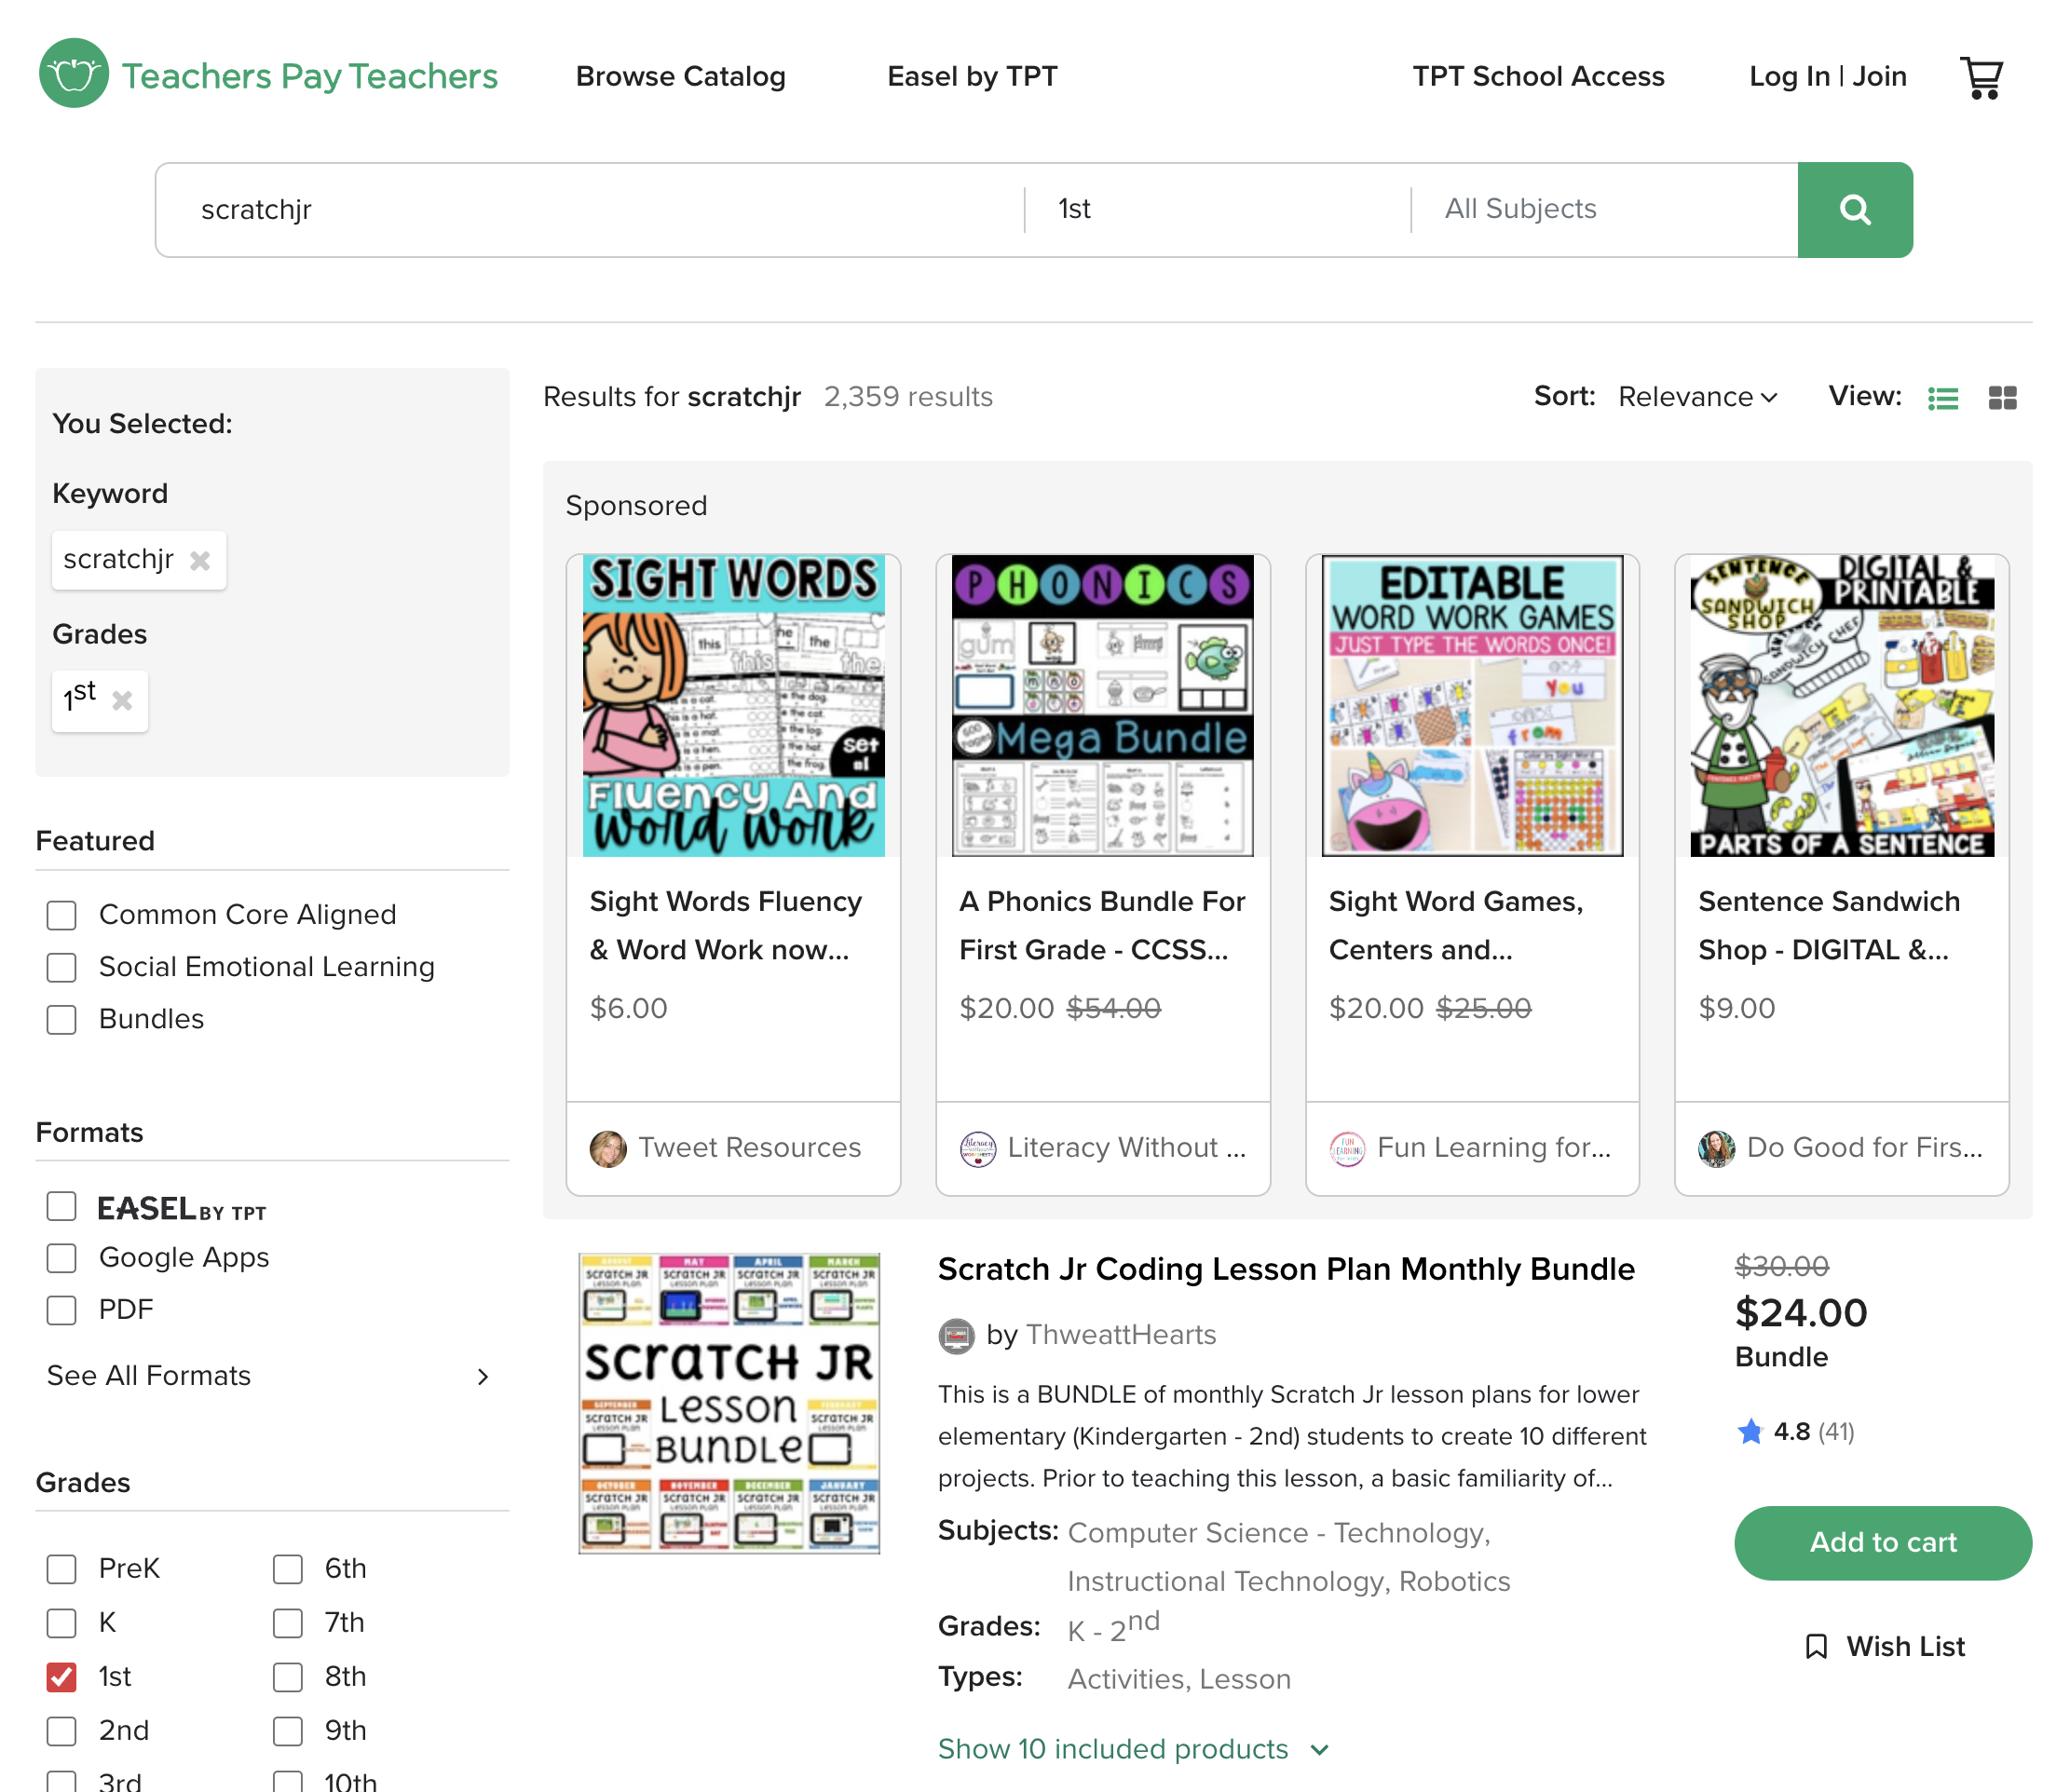Check the Google Apps format
2070x1792 pixels.
coord(62,1258)
